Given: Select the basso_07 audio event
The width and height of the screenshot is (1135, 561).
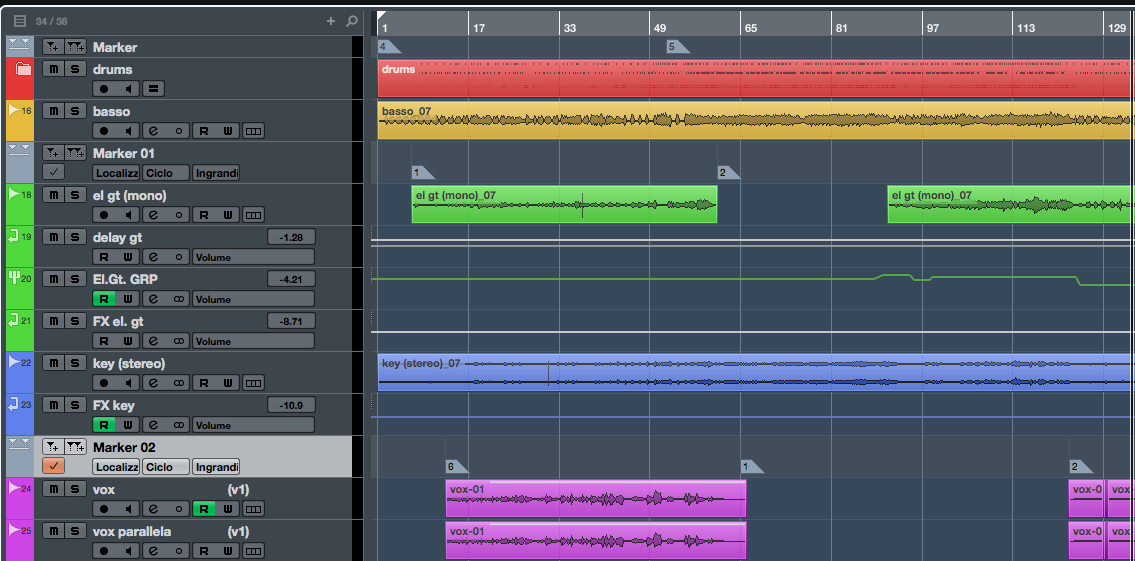Looking at the screenshot, I should (x=756, y=120).
